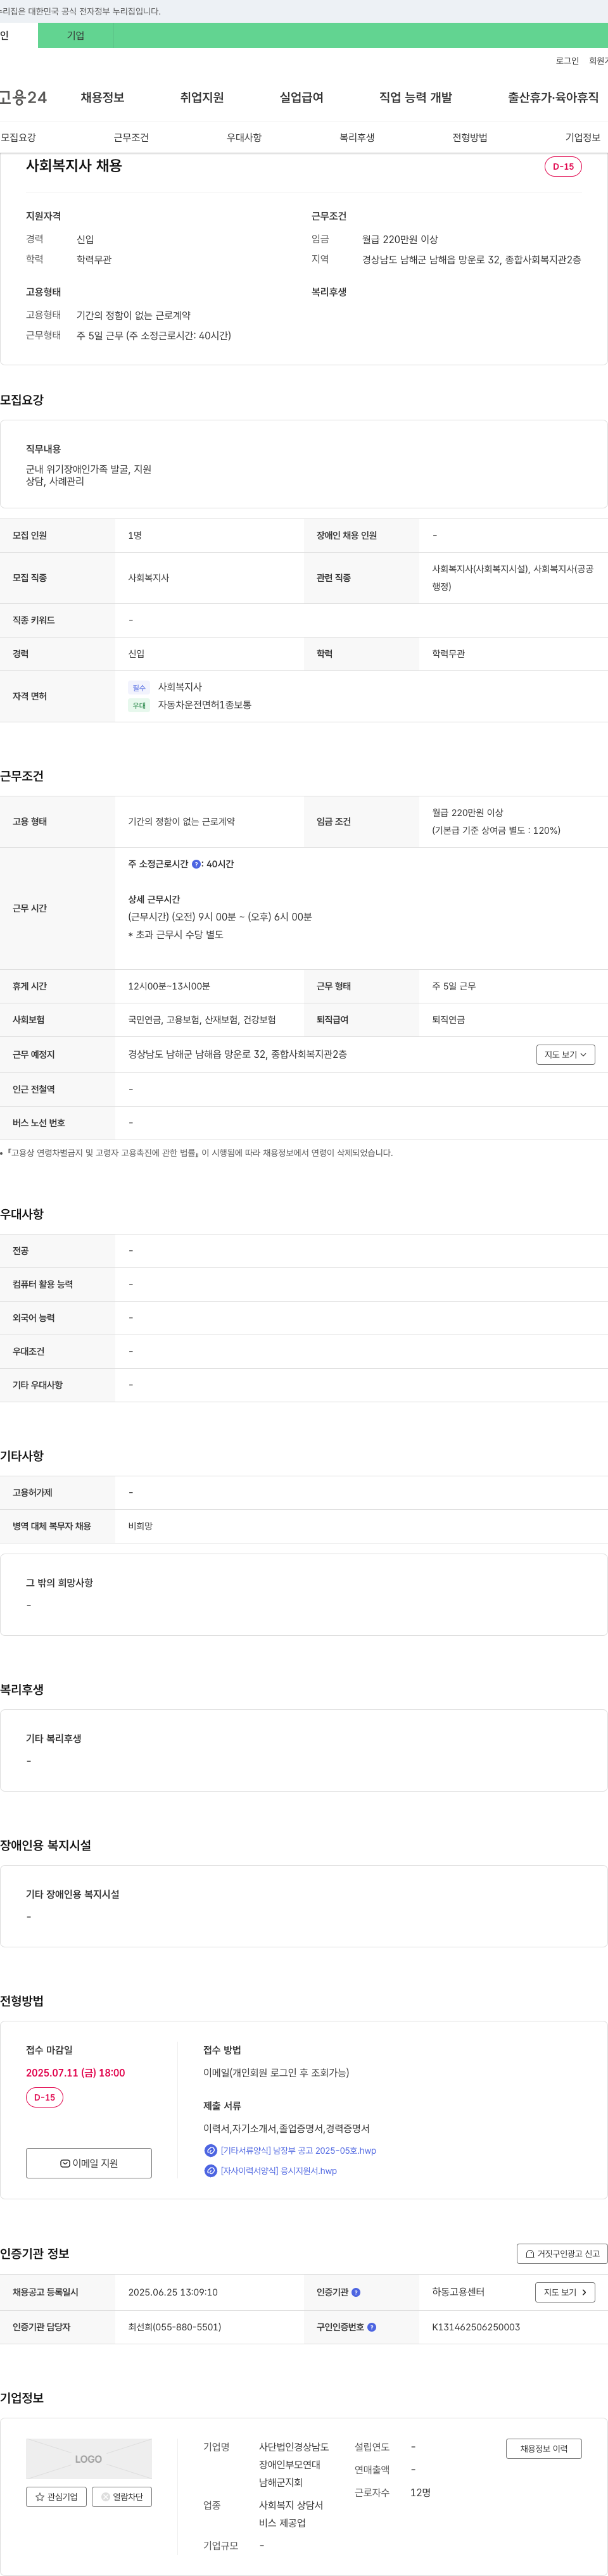Click the 퇴직연금 value
Viewport: 608px width, 2576px height.
tap(448, 1020)
